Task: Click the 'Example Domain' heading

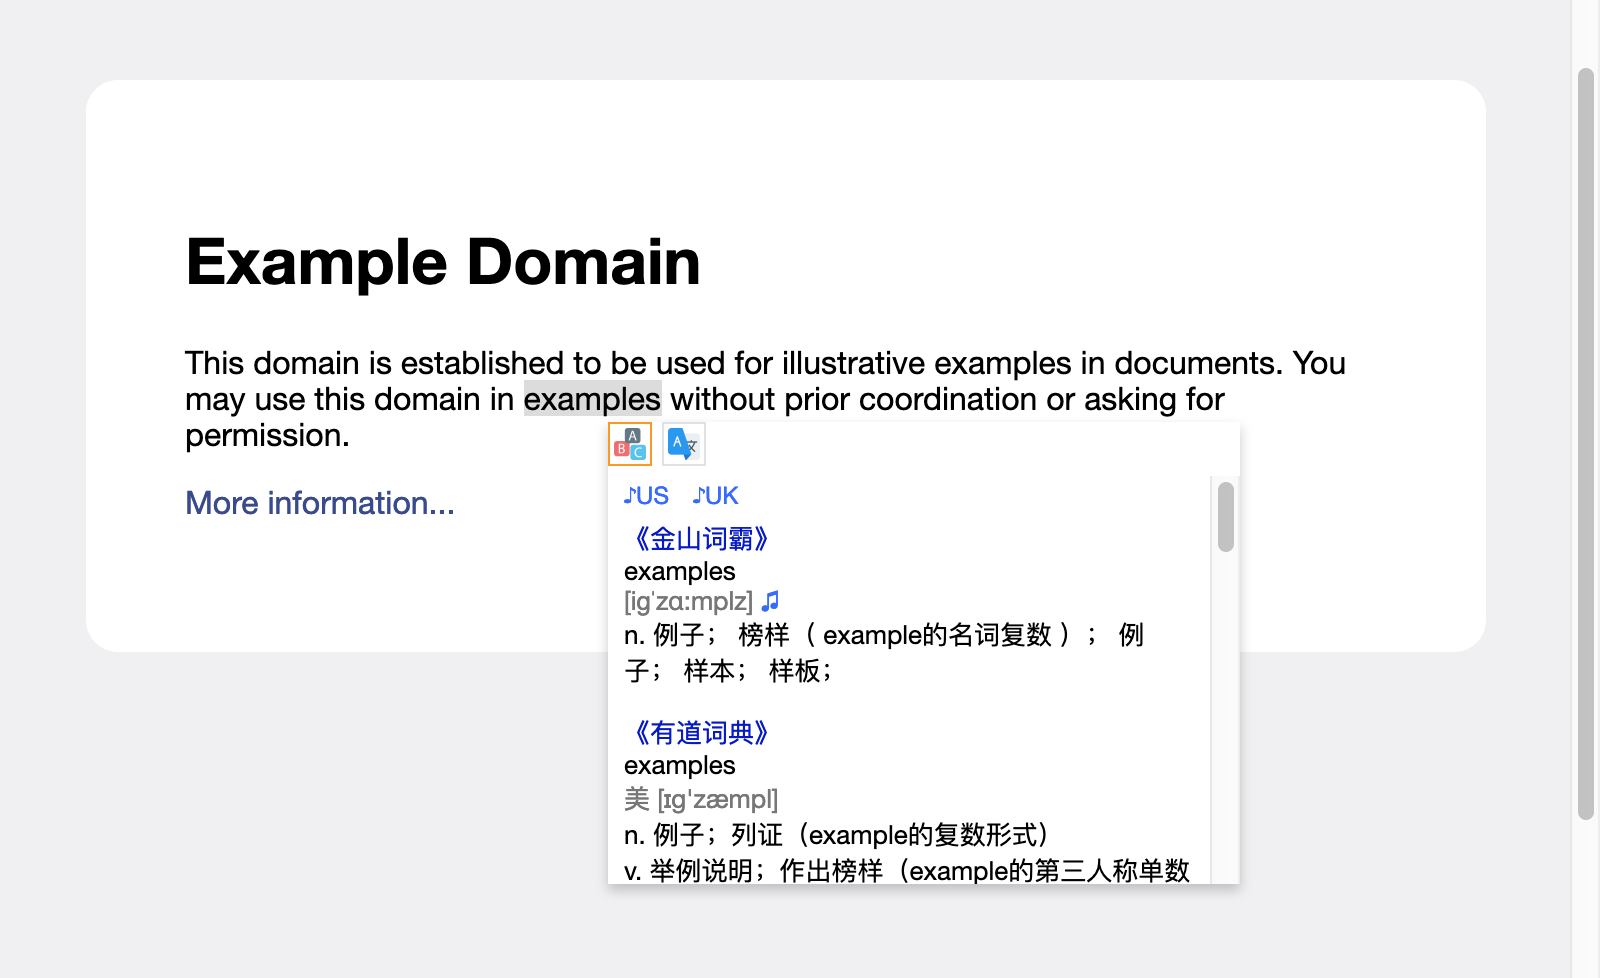Action: tap(443, 262)
